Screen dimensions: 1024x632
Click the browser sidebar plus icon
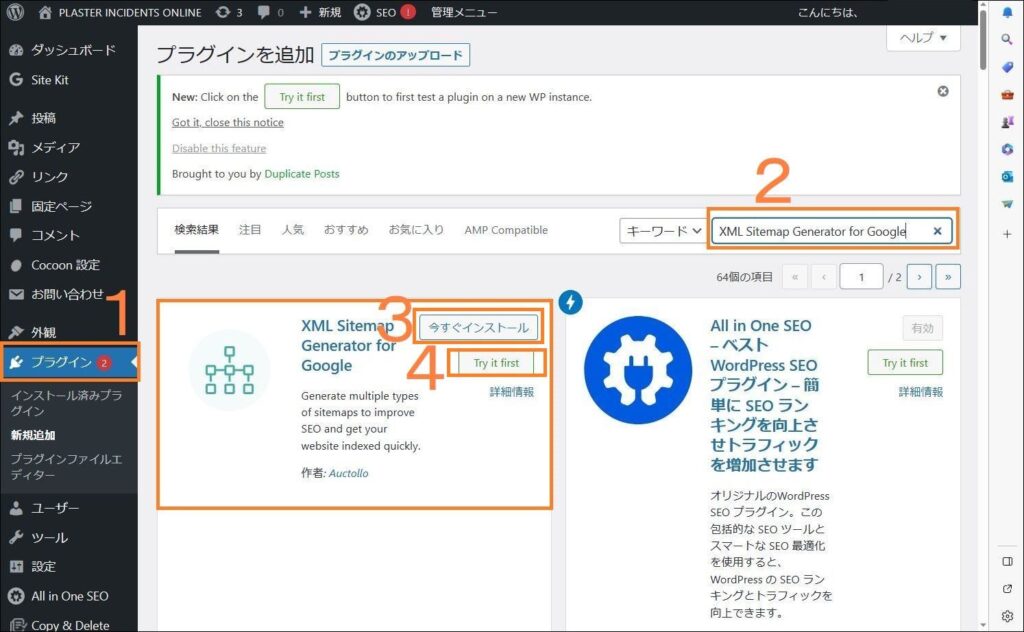pyautogui.click(x=1007, y=234)
